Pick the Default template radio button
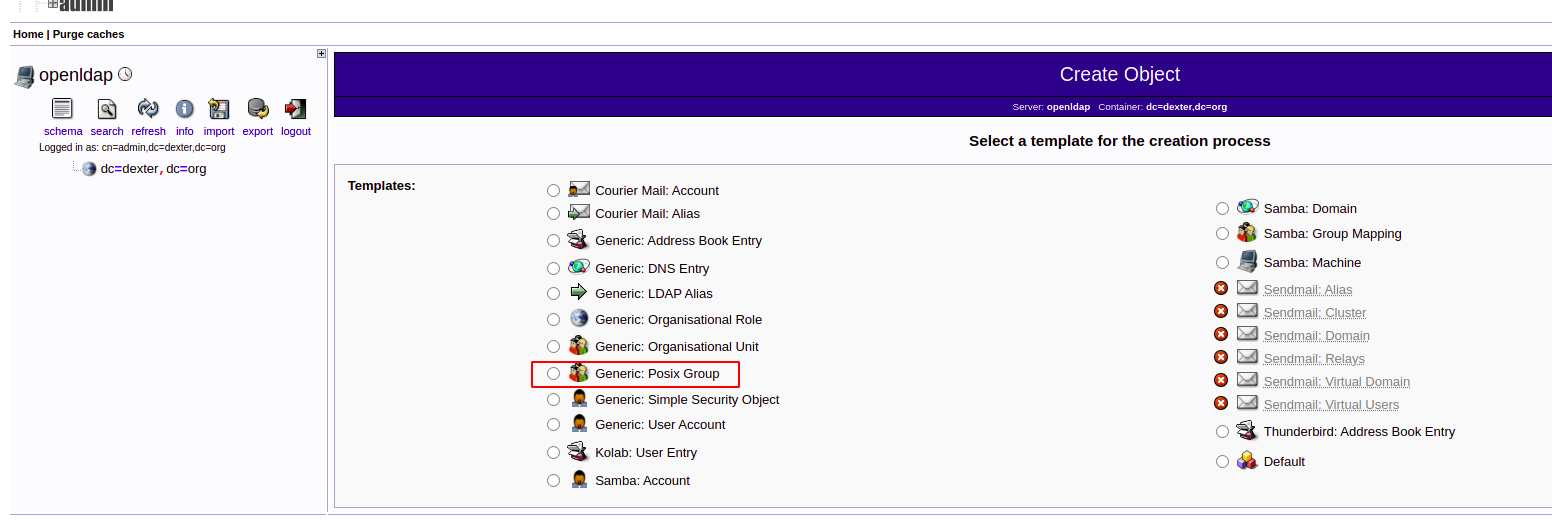Viewport: 1552px width, 530px height. pos(1222,462)
